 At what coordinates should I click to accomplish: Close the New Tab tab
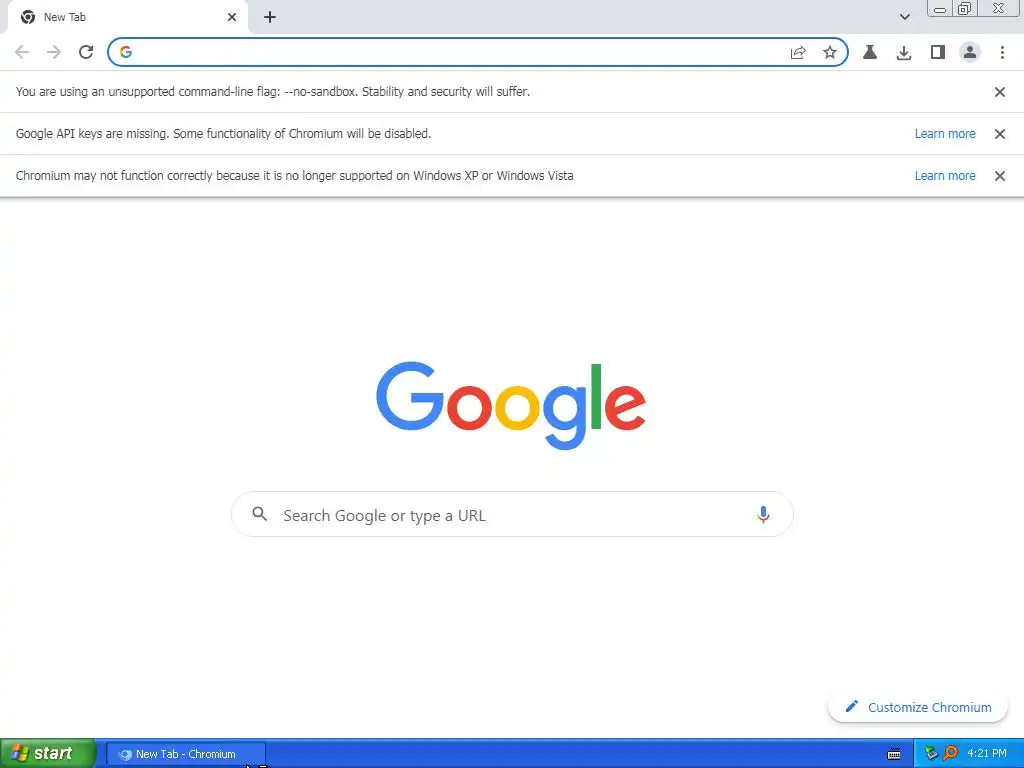(232, 17)
